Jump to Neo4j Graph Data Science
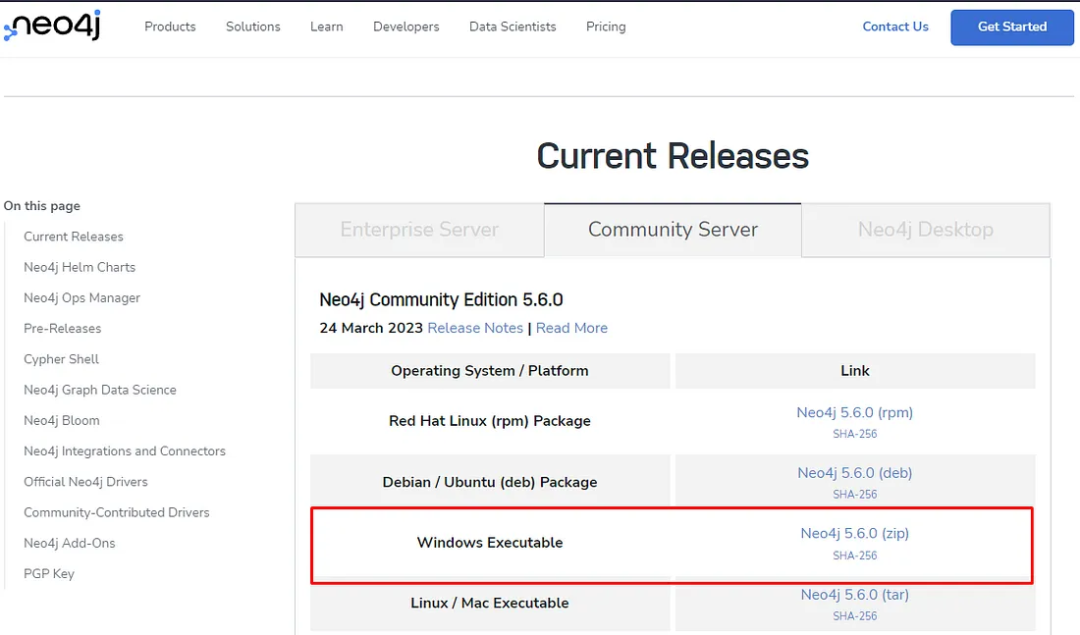This screenshot has width=1080, height=635. (x=100, y=390)
